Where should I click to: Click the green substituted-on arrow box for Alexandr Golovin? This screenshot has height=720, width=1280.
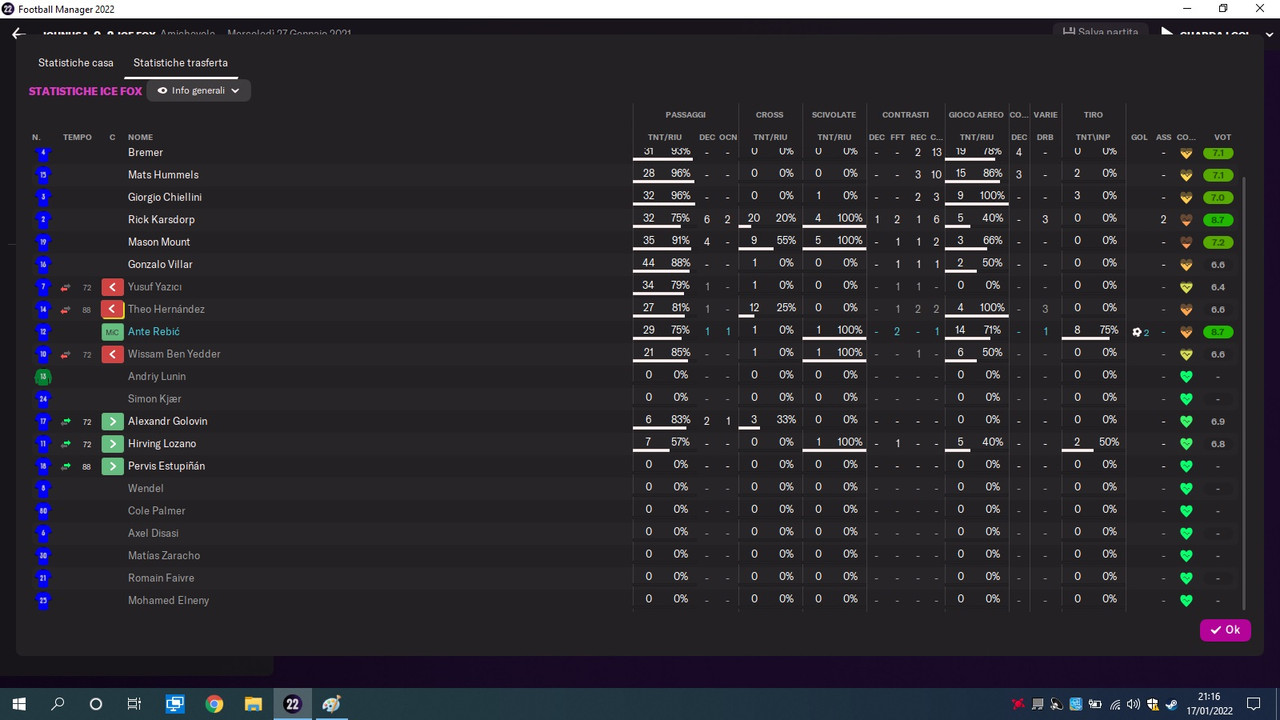click(x=112, y=422)
